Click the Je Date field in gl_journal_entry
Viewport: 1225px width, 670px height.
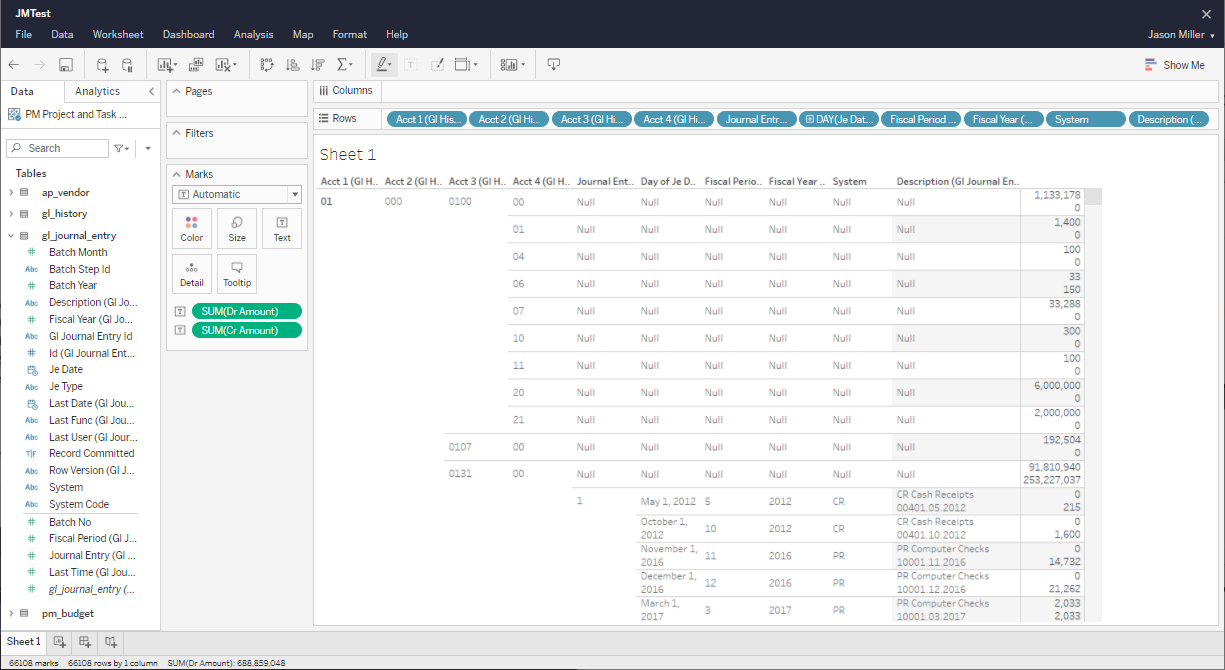66,370
